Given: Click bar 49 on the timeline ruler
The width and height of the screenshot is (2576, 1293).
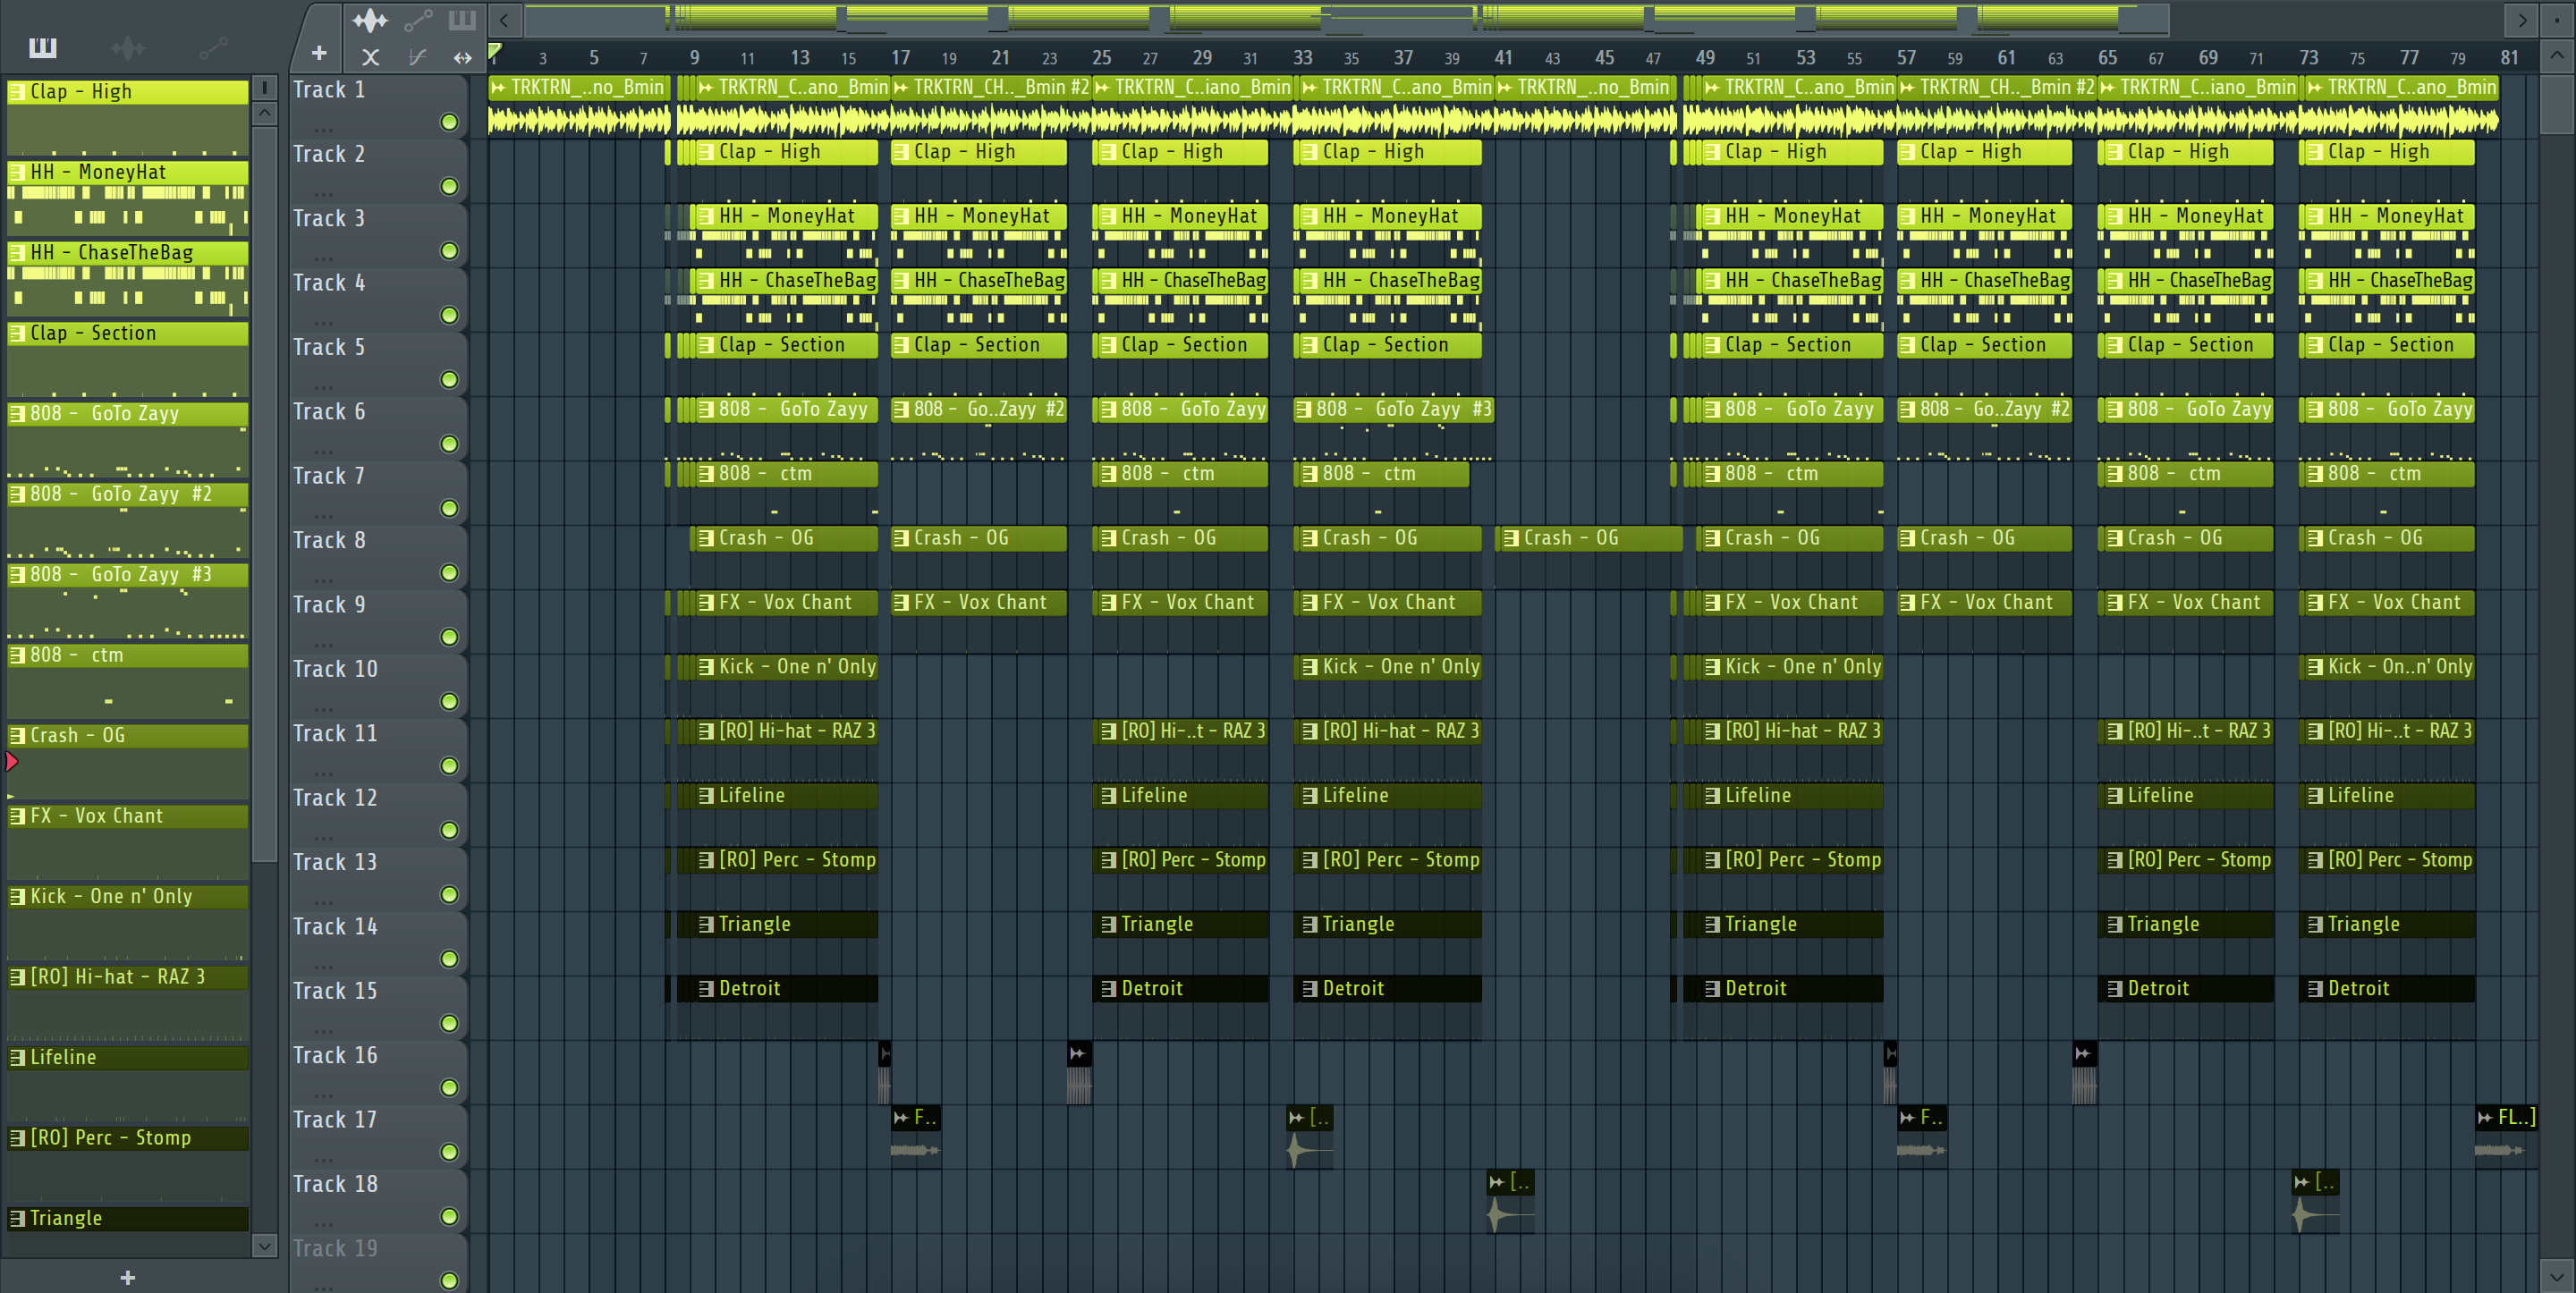Looking at the screenshot, I should click(1705, 57).
